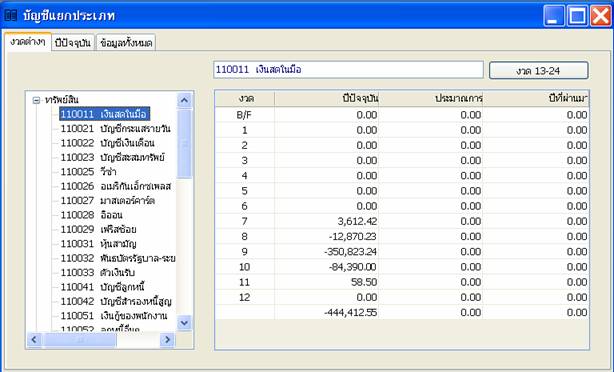614x372 pixels.
Task: Select tree item 110011 เงินสดในมือ
Action: tap(104, 114)
